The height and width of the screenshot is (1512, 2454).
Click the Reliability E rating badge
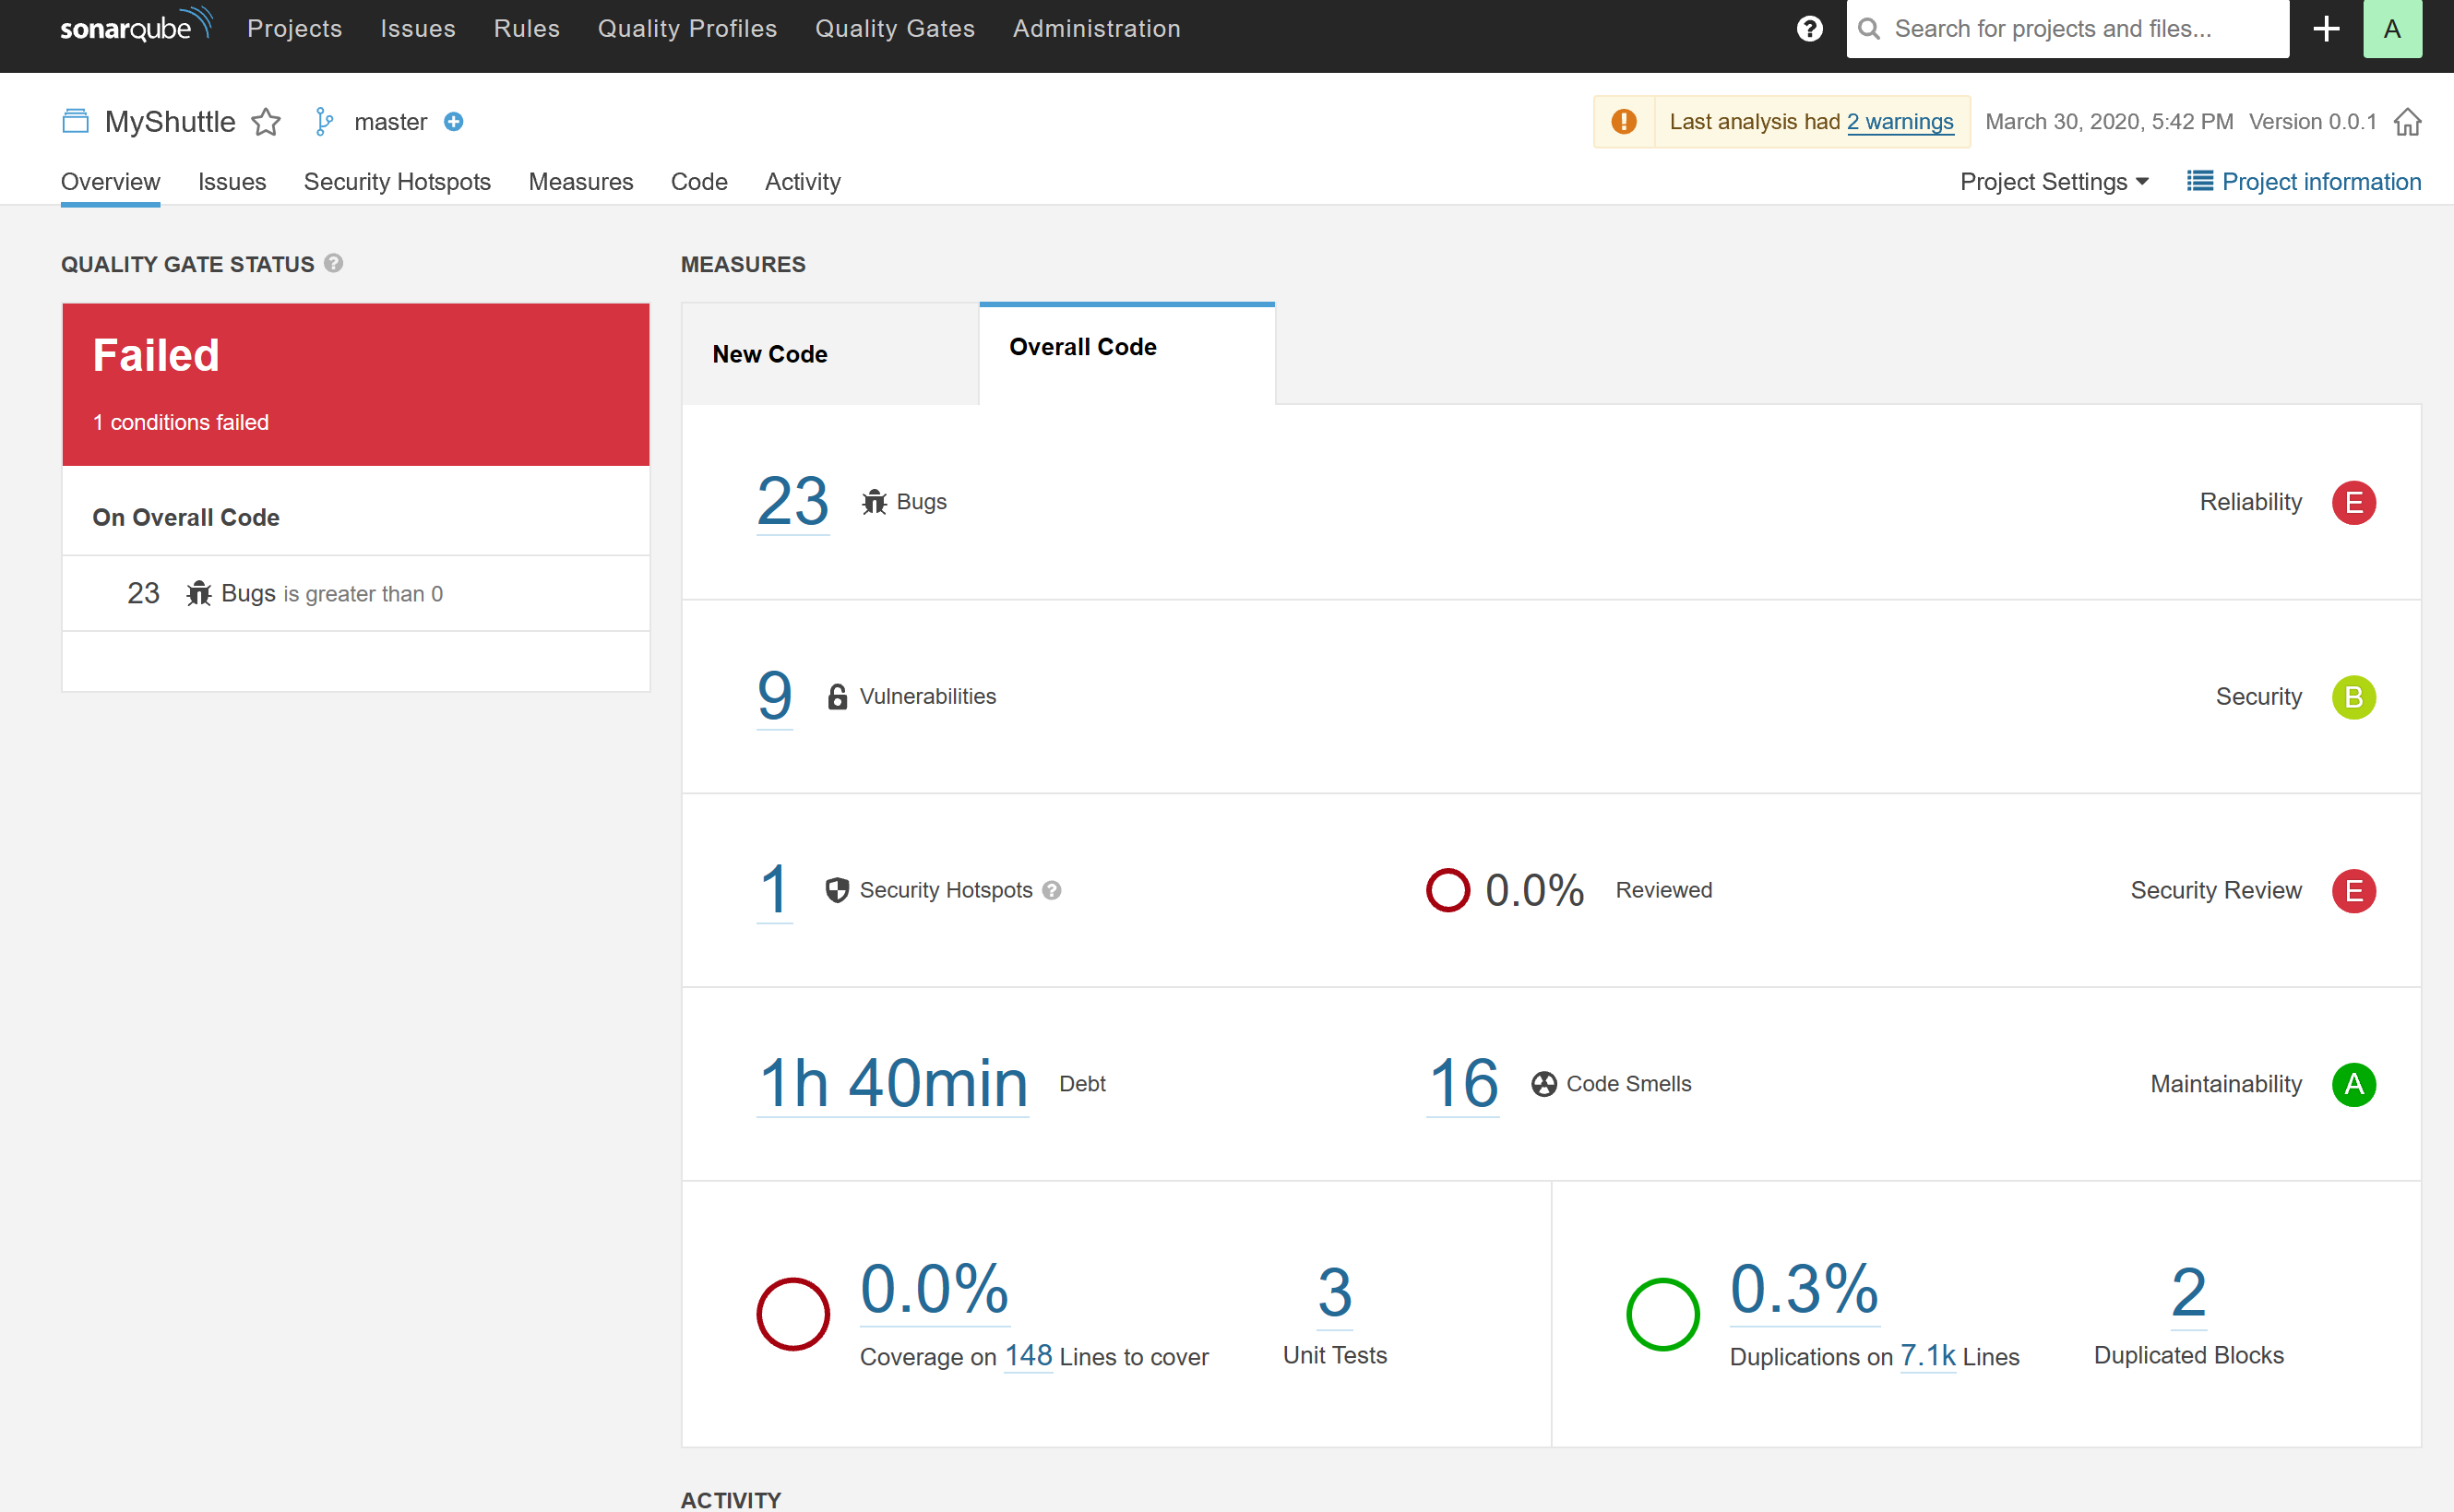click(x=2354, y=502)
